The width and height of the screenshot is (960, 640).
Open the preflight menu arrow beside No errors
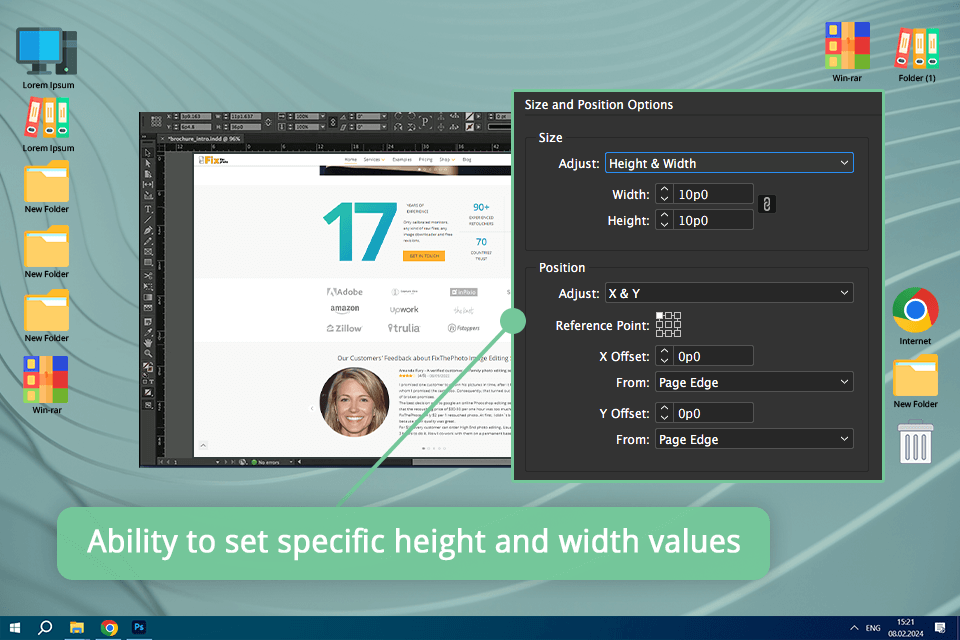click(x=291, y=462)
